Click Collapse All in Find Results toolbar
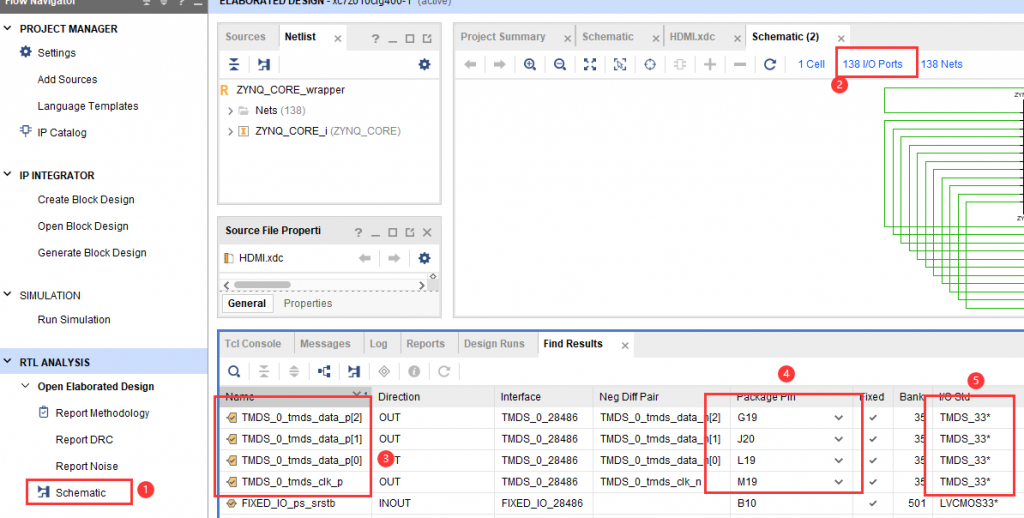 coord(264,372)
